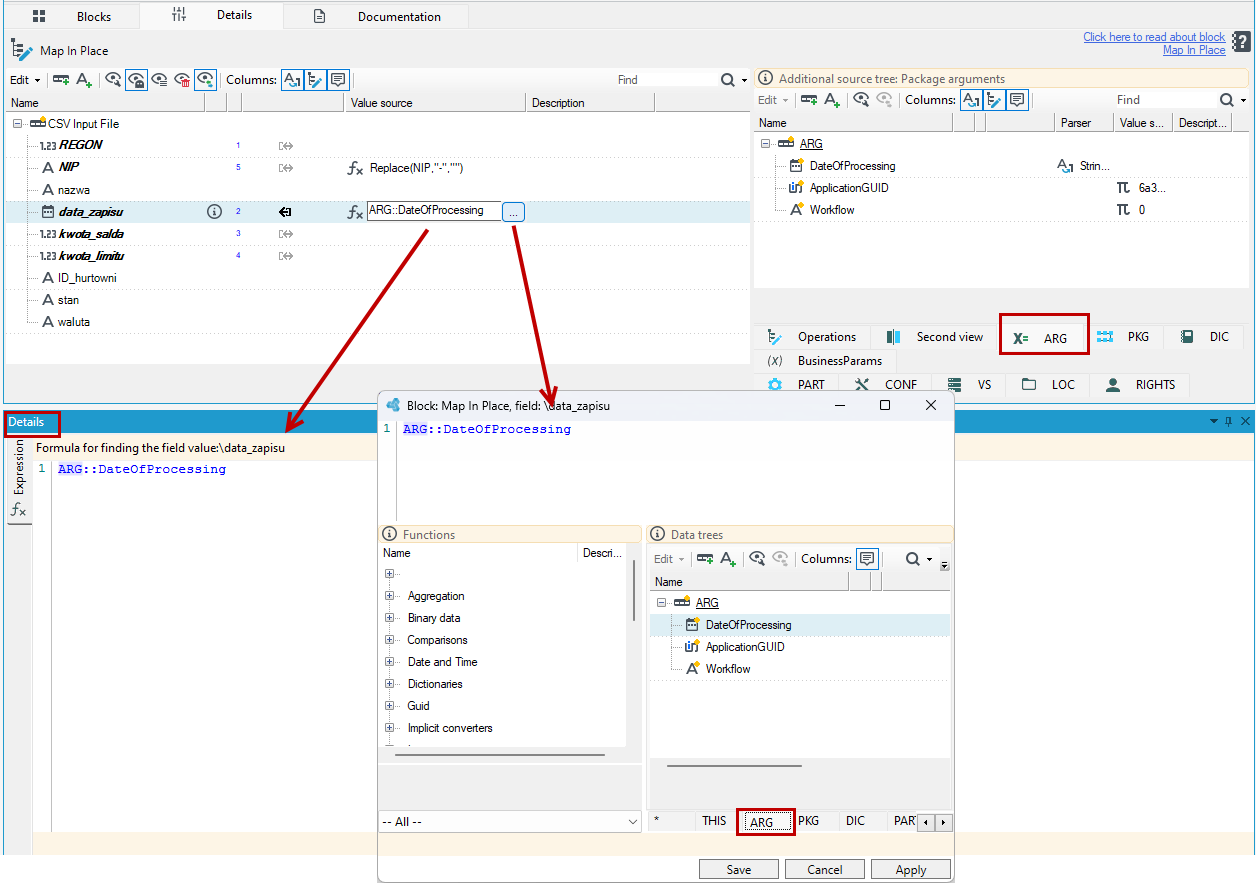Collapse the ARG node in the Package arguments tree
Image resolution: width=1256 pixels, height=885 pixels.
coord(766,144)
